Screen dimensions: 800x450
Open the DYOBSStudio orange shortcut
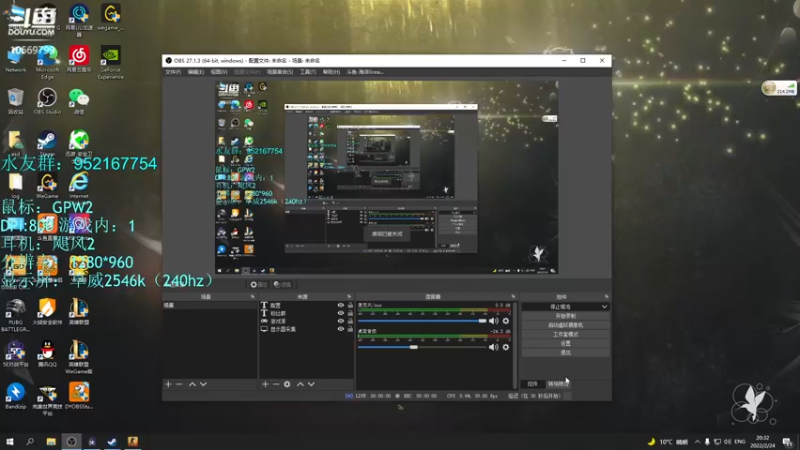[79, 396]
